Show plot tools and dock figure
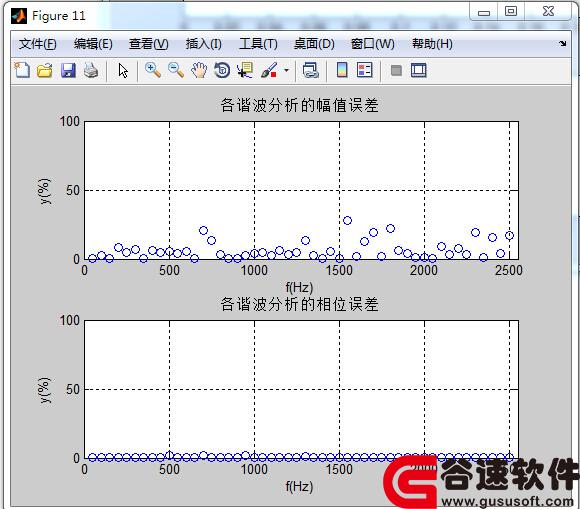The image size is (580, 509). [x=419, y=70]
